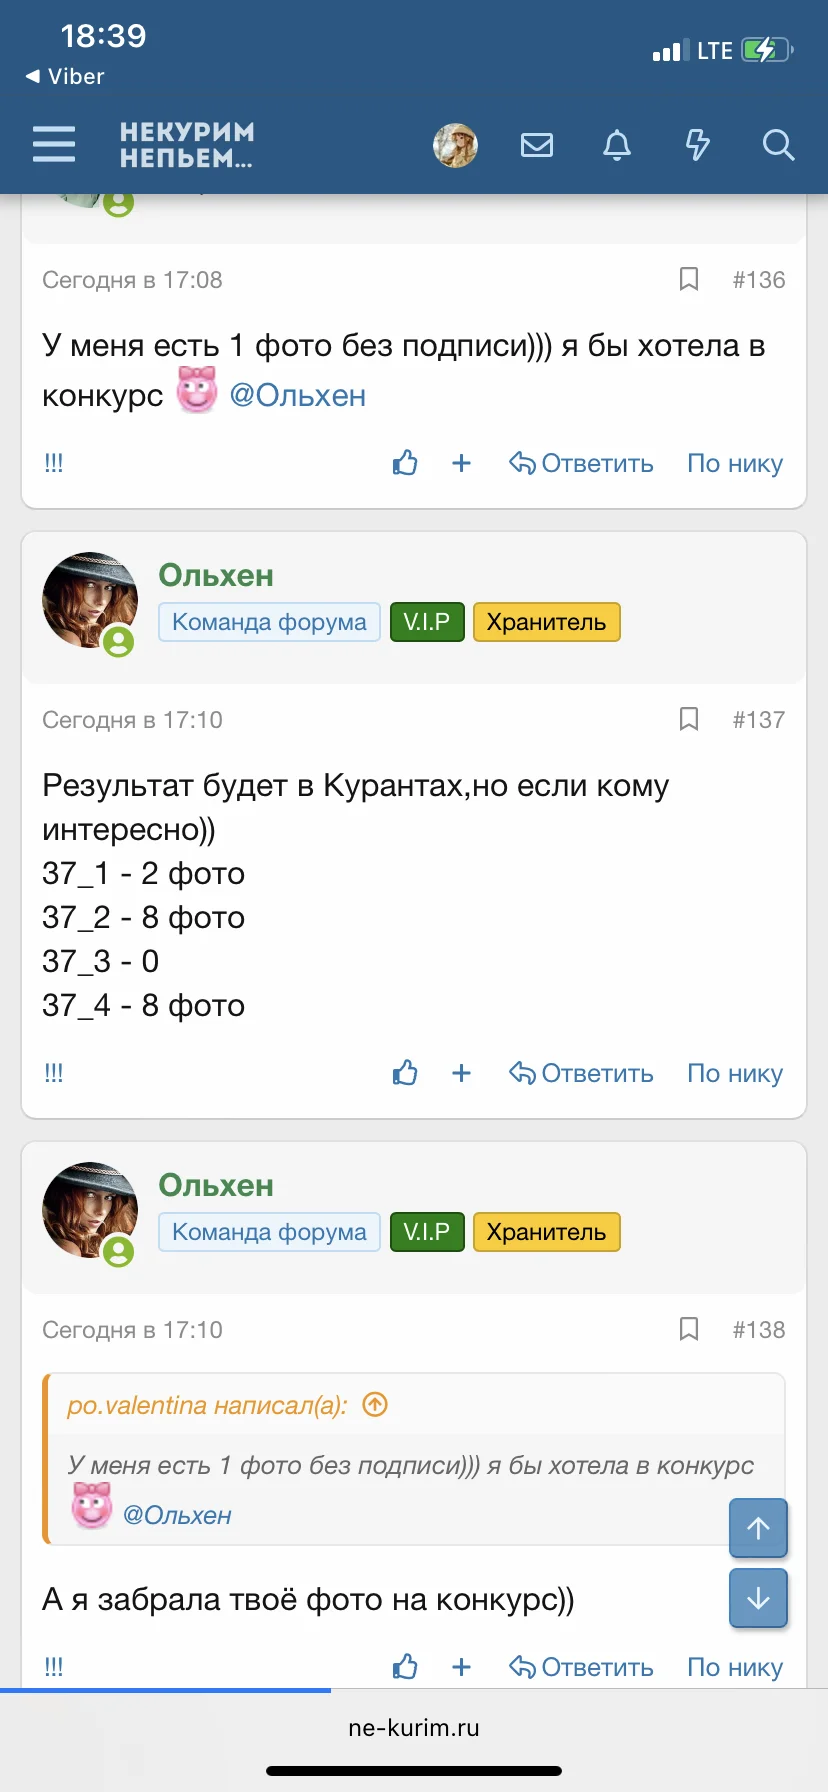Click the V.I.P badge on Ольхен's profile
Image resolution: width=828 pixels, height=1792 pixels.
(x=427, y=621)
